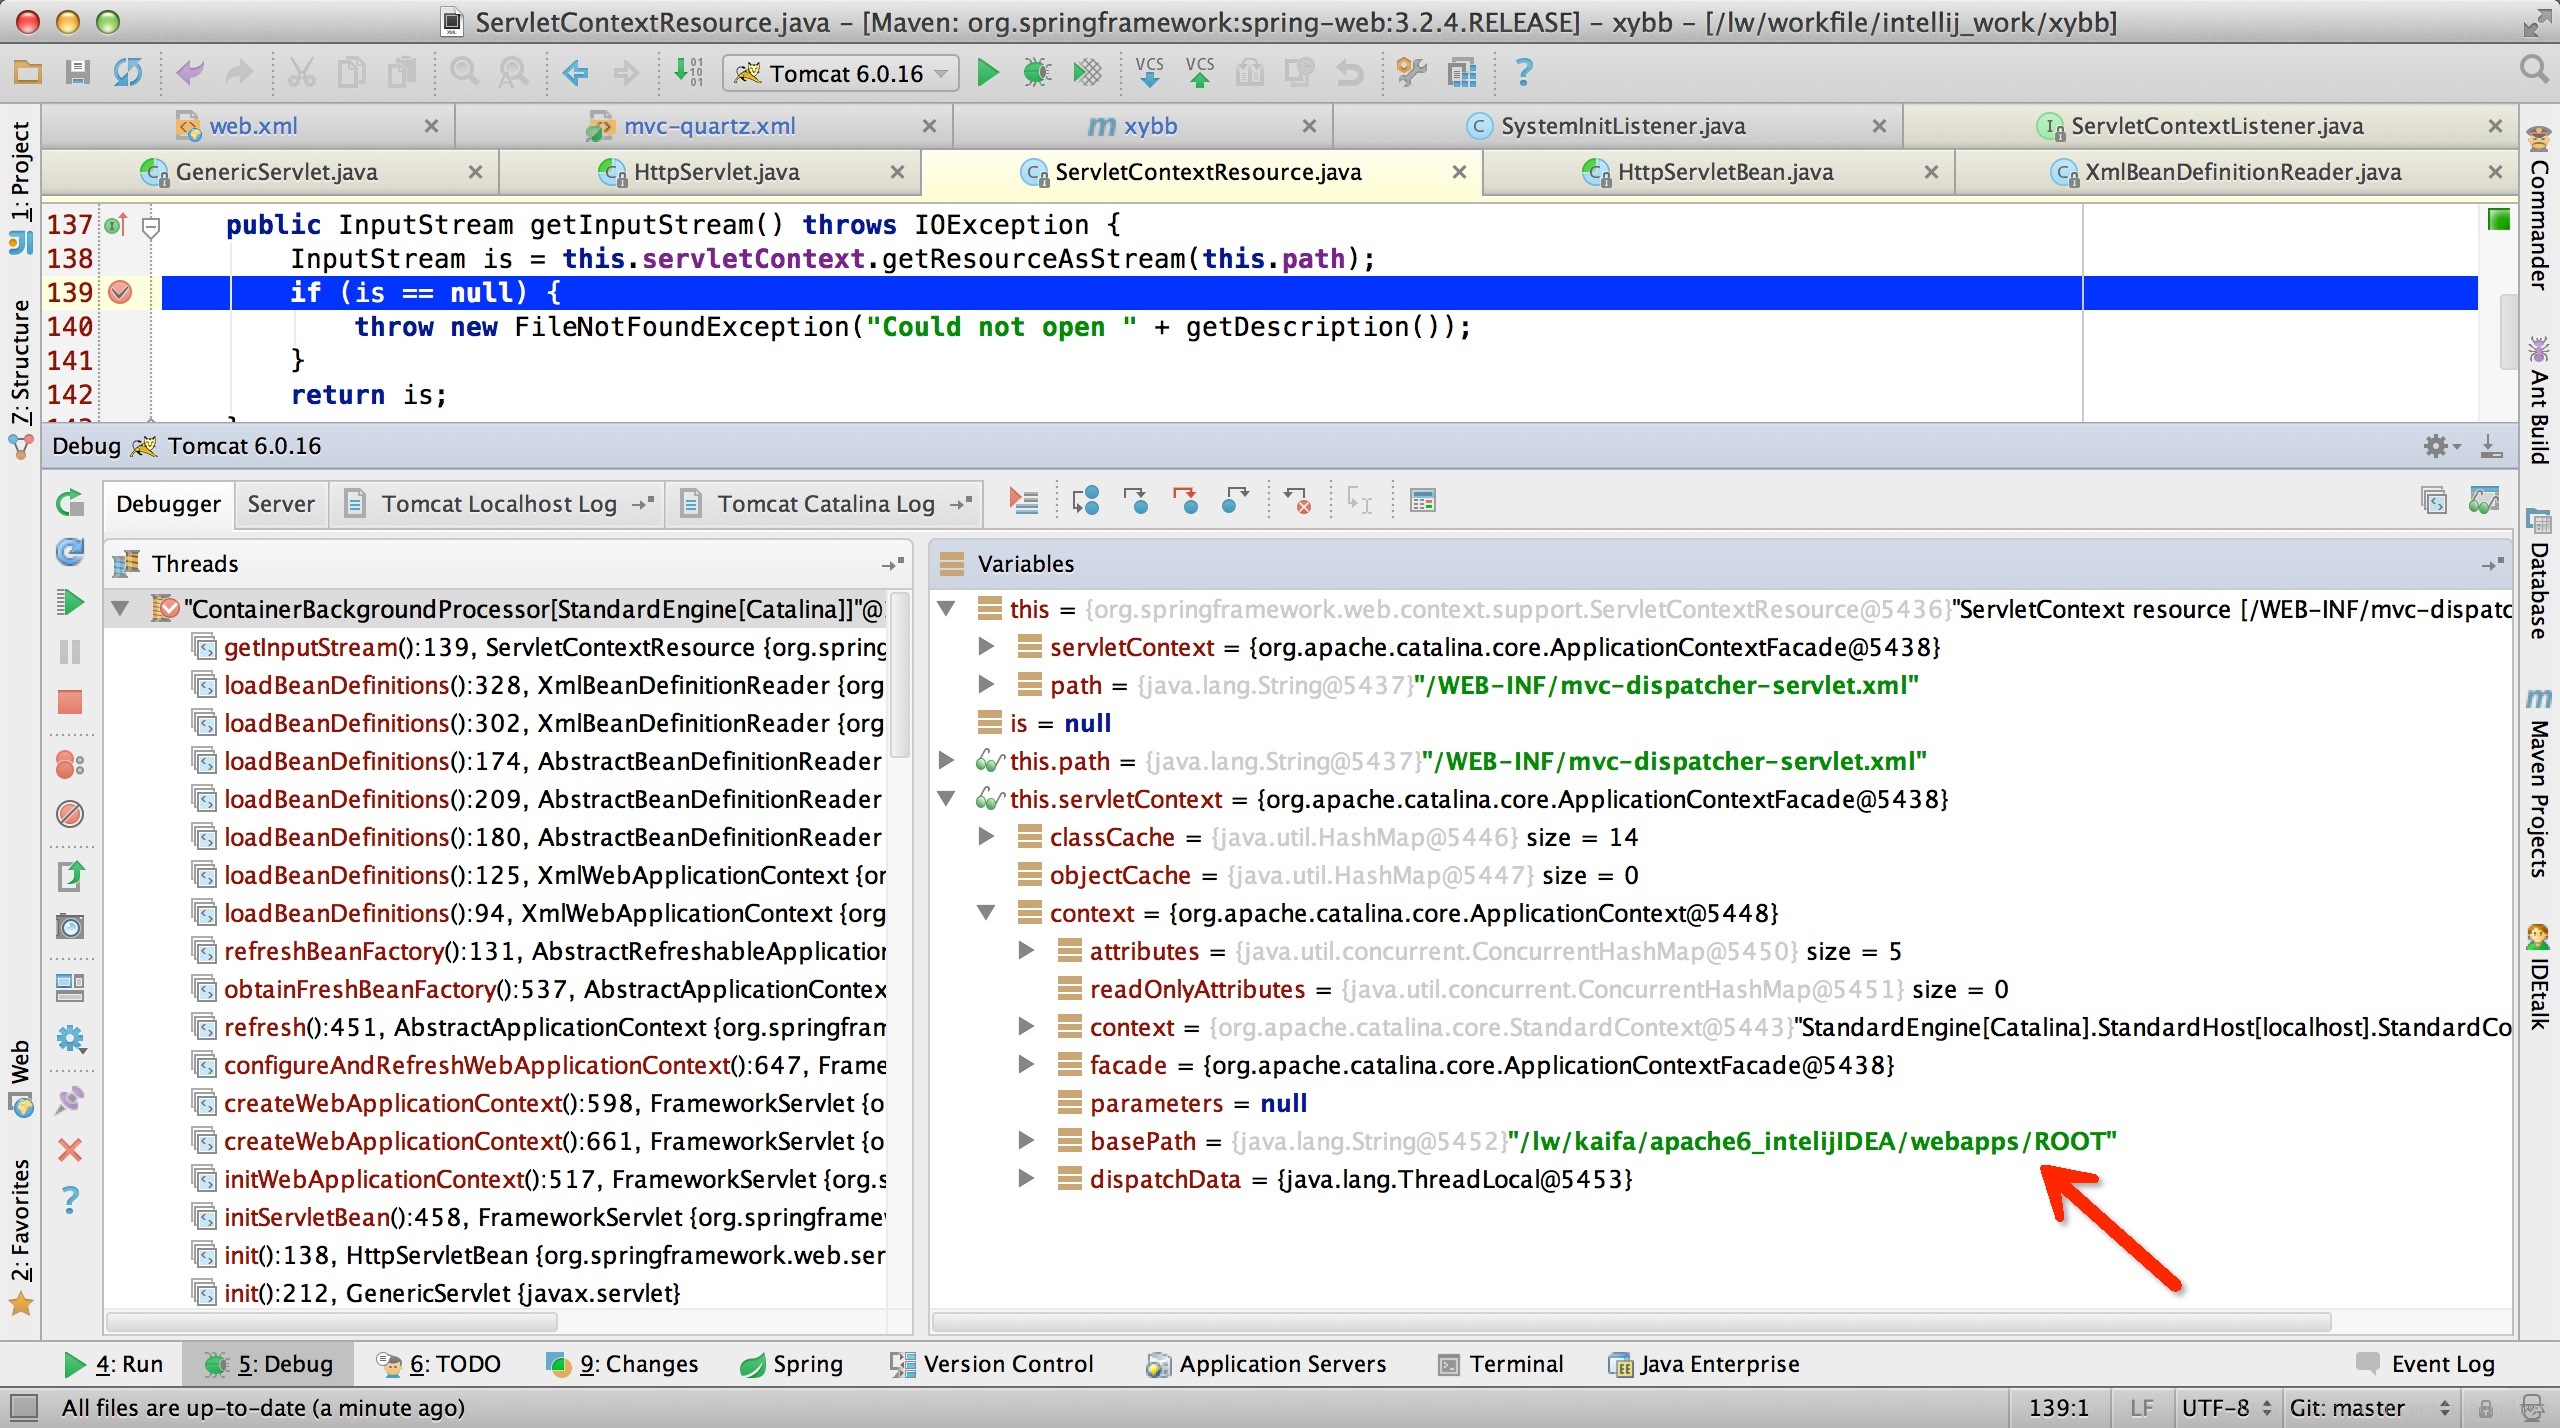2560x1428 pixels.
Task: Expand the basePath variable node
Action: [x=1026, y=1140]
